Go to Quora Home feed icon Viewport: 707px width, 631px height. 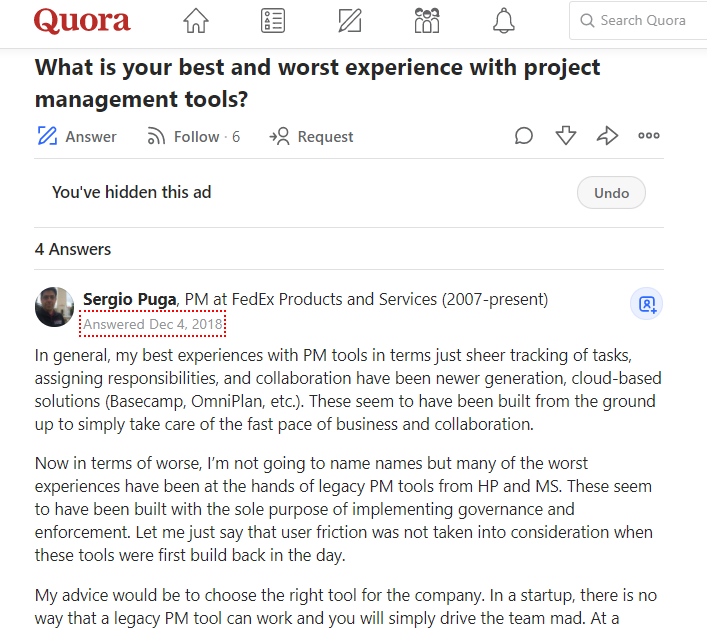tap(196, 20)
